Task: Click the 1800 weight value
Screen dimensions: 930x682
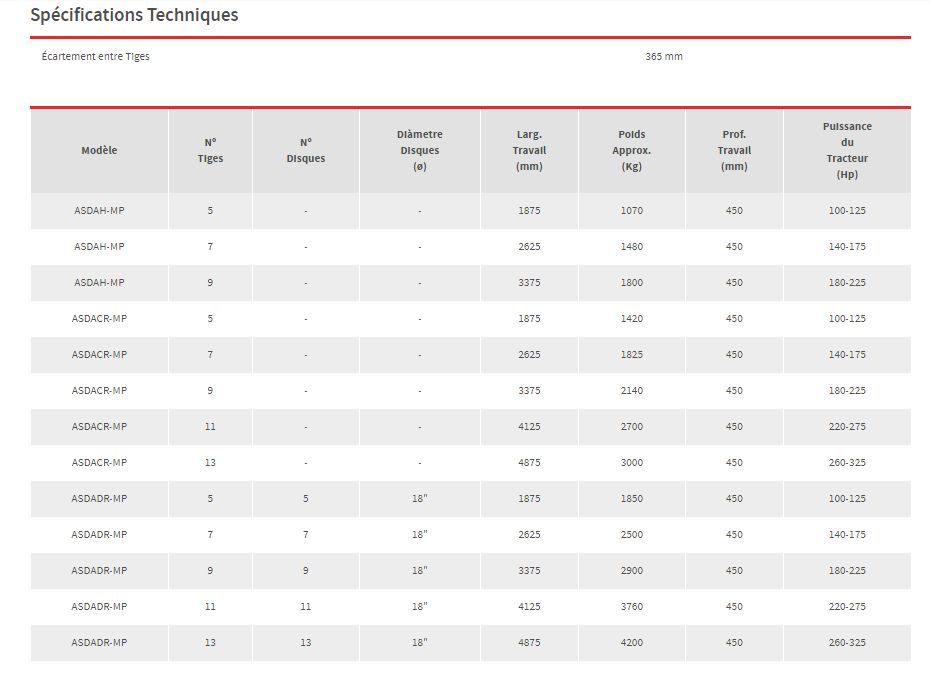Action: pos(632,283)
